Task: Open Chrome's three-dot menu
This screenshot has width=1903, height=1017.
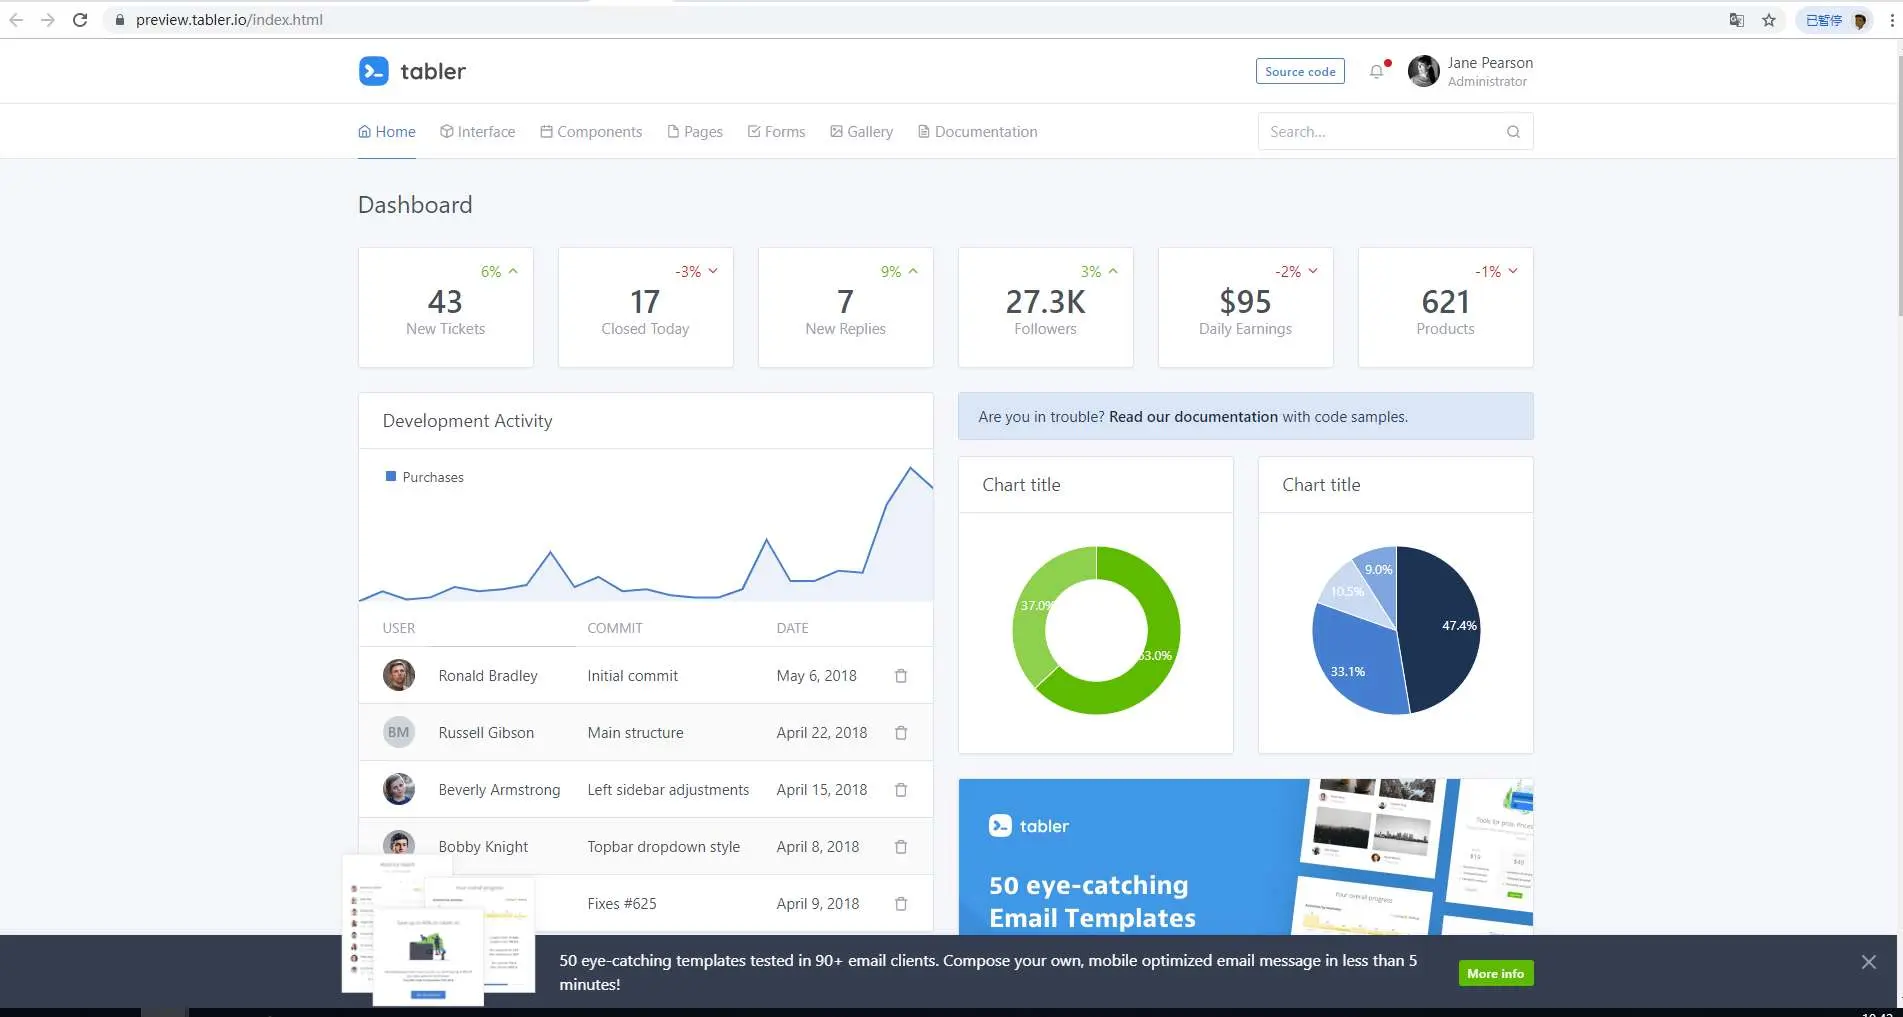Action: (1891, 20)
